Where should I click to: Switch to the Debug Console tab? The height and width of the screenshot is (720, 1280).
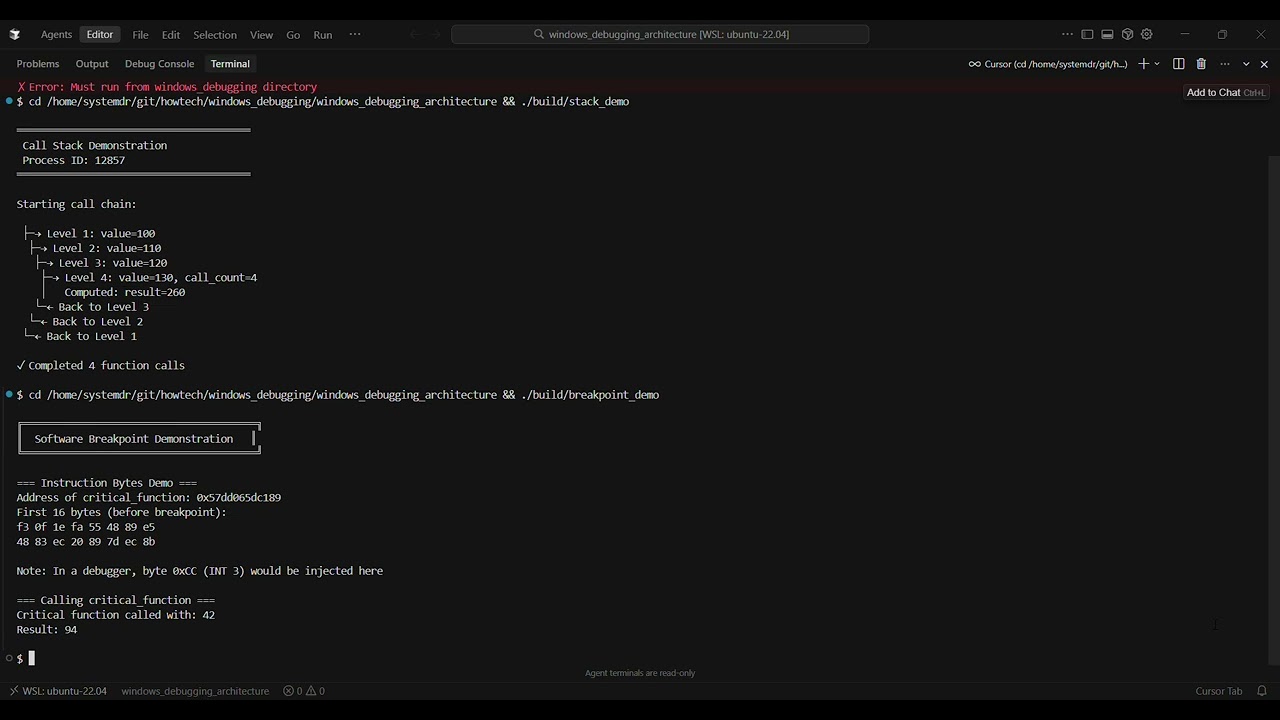(x=159, y=64)
